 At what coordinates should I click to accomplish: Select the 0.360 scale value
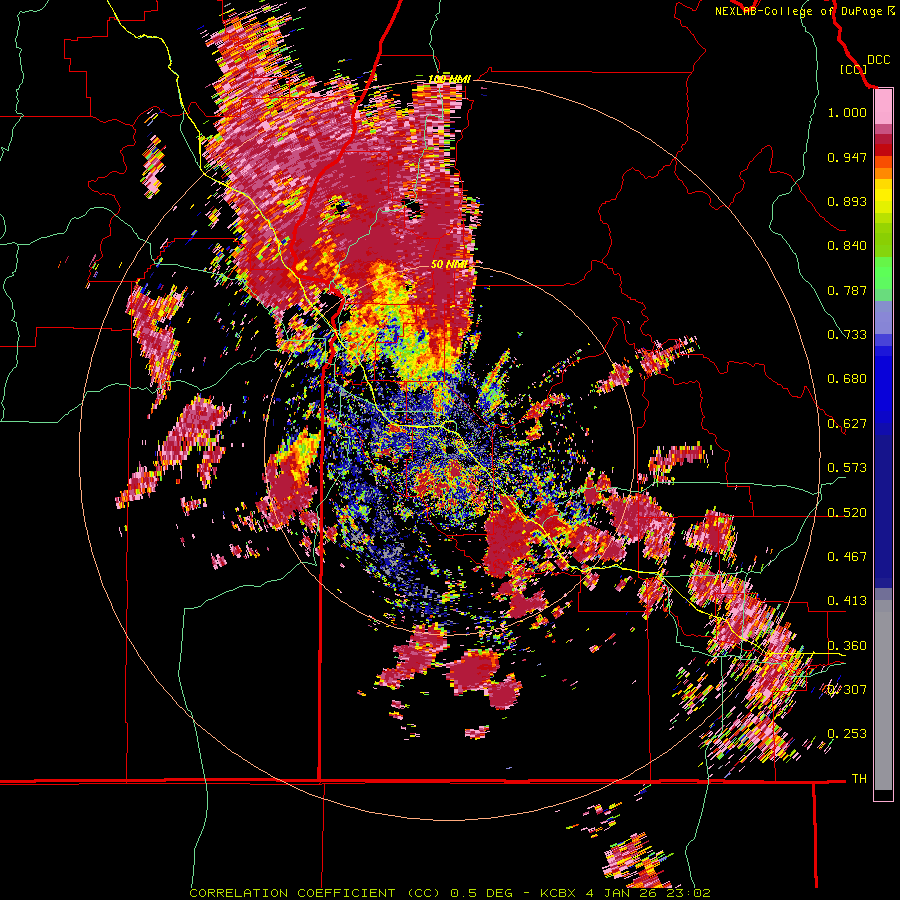[x=847, y=646]
